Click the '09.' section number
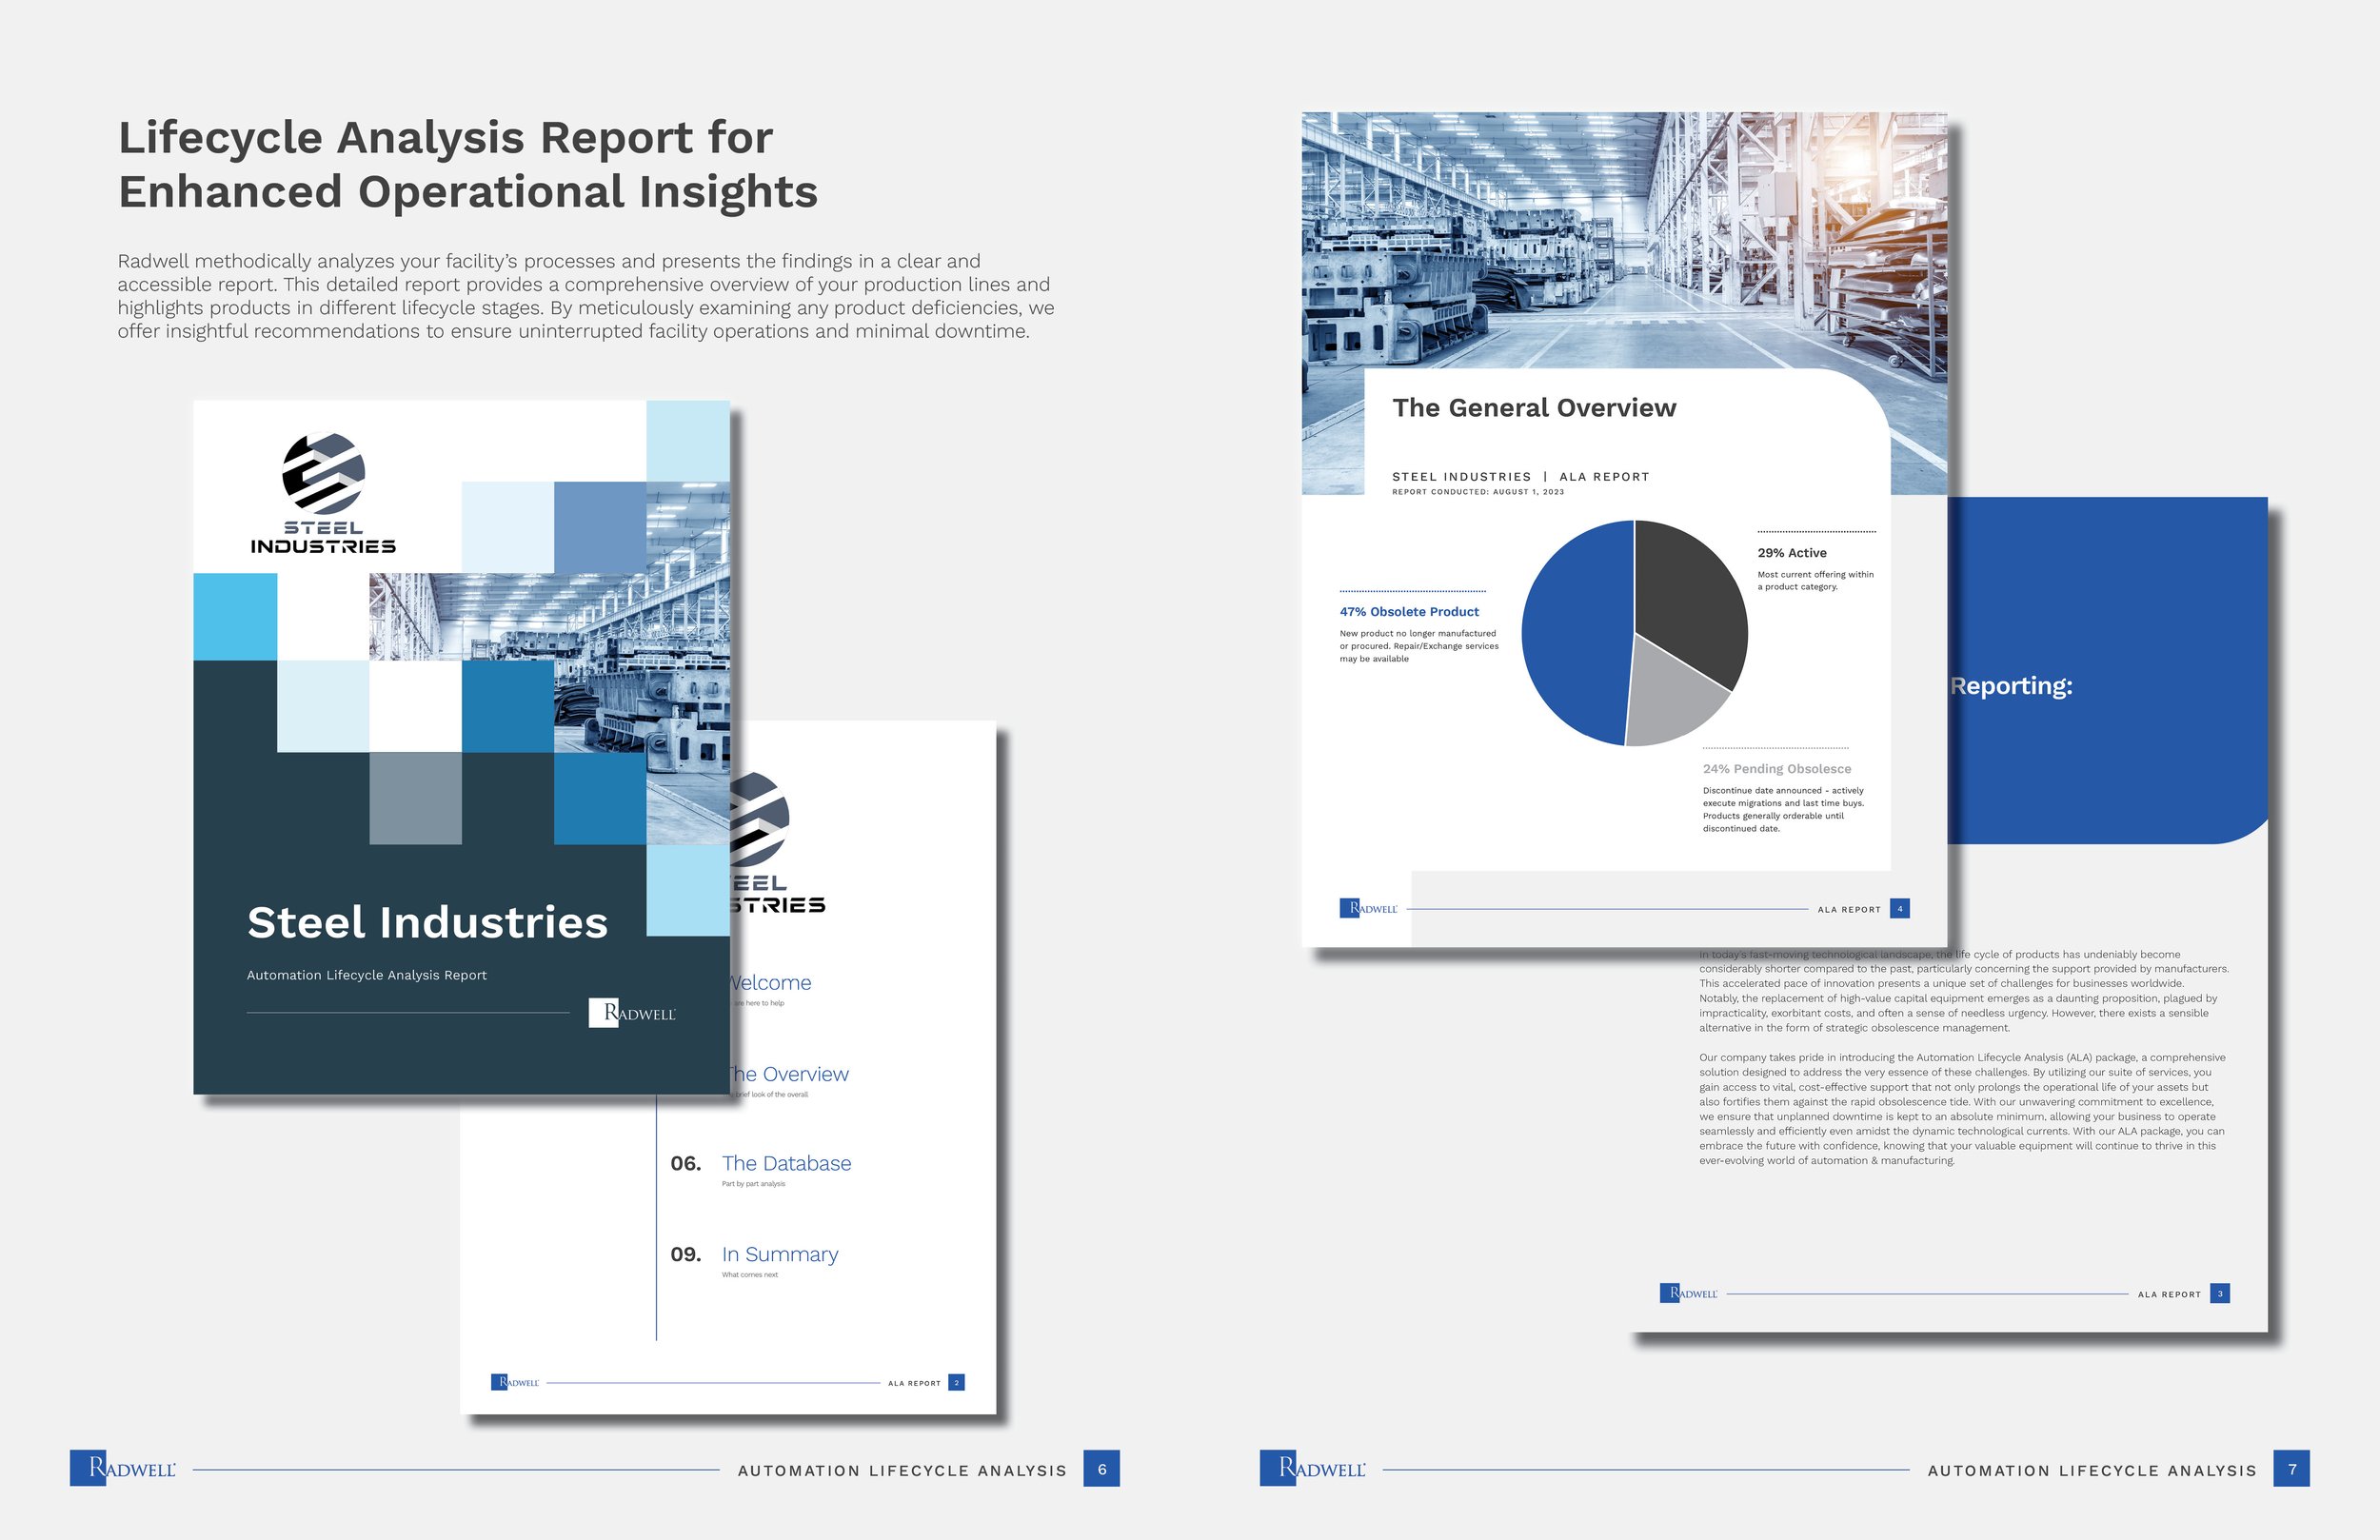This screenshot has width=2380, height=1540. (x=685, y=1254)
